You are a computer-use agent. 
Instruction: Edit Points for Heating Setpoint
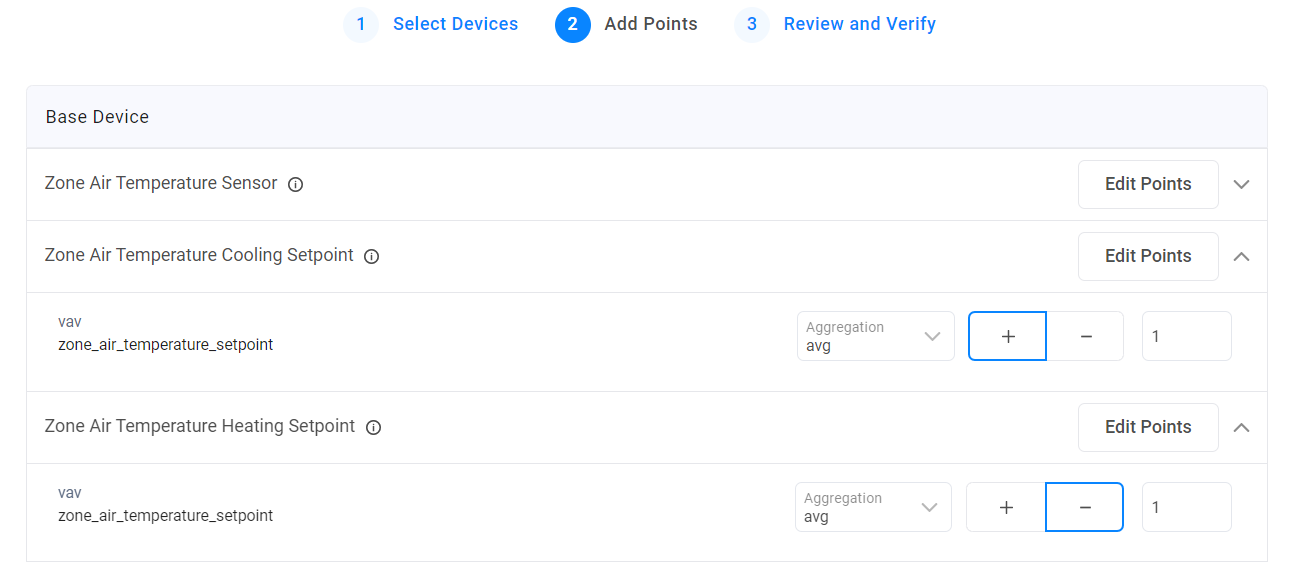click(1148, 427)
